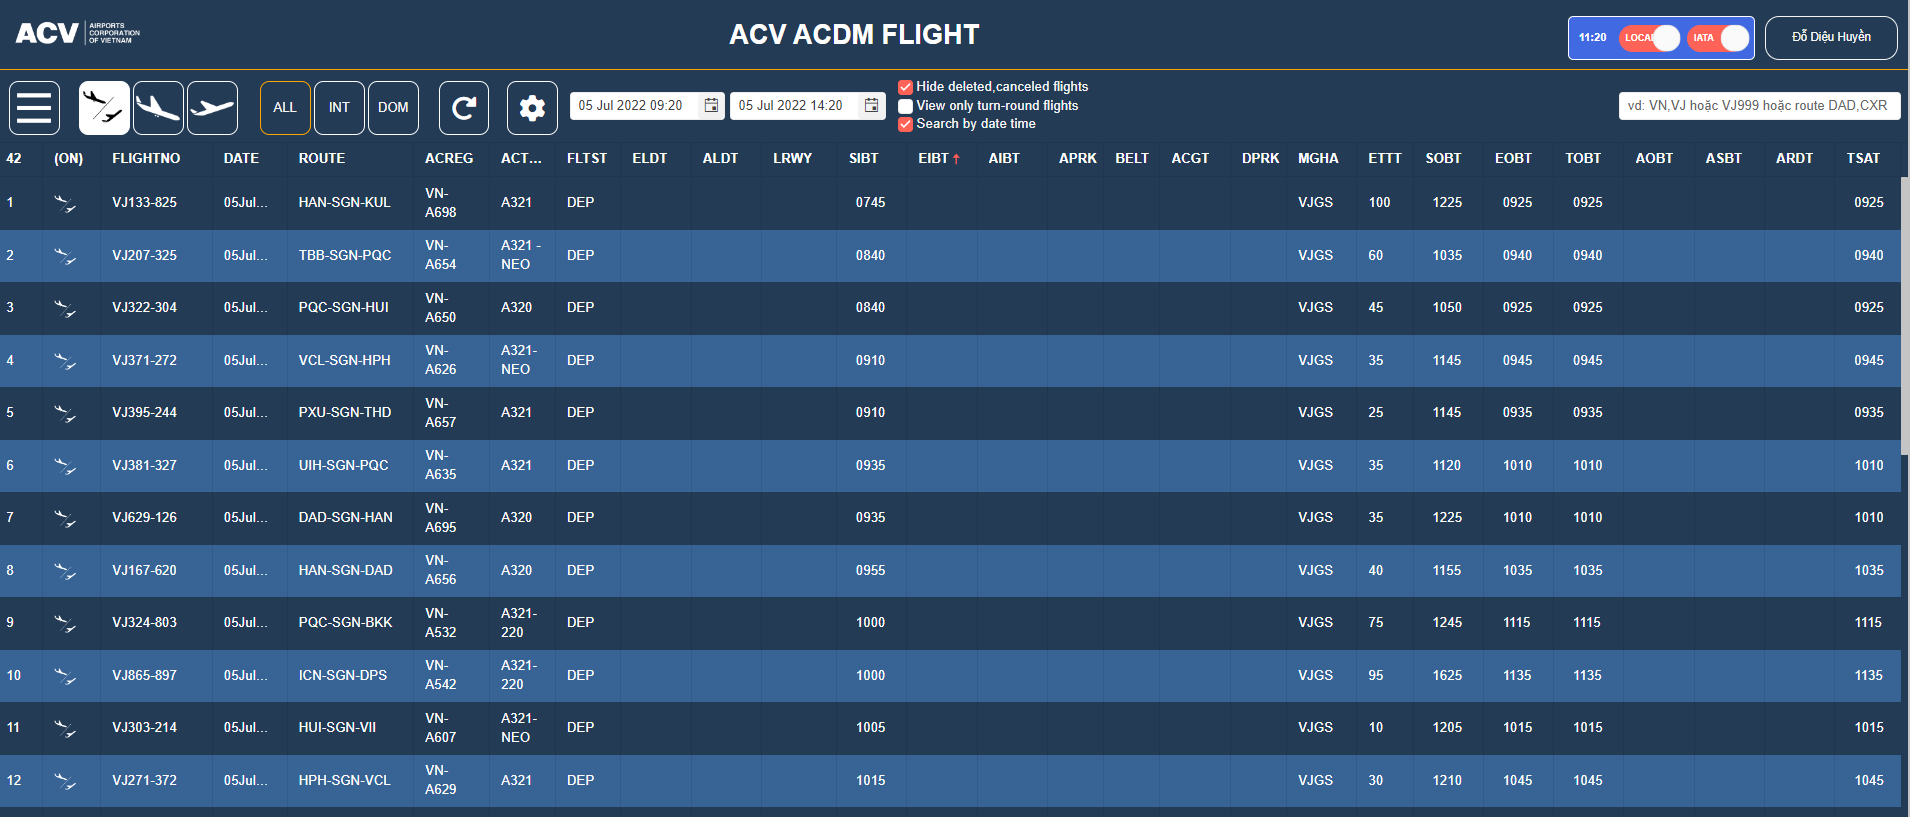Open the settings gear
This screenshot has width=1910, height=817.
[532, 107]
